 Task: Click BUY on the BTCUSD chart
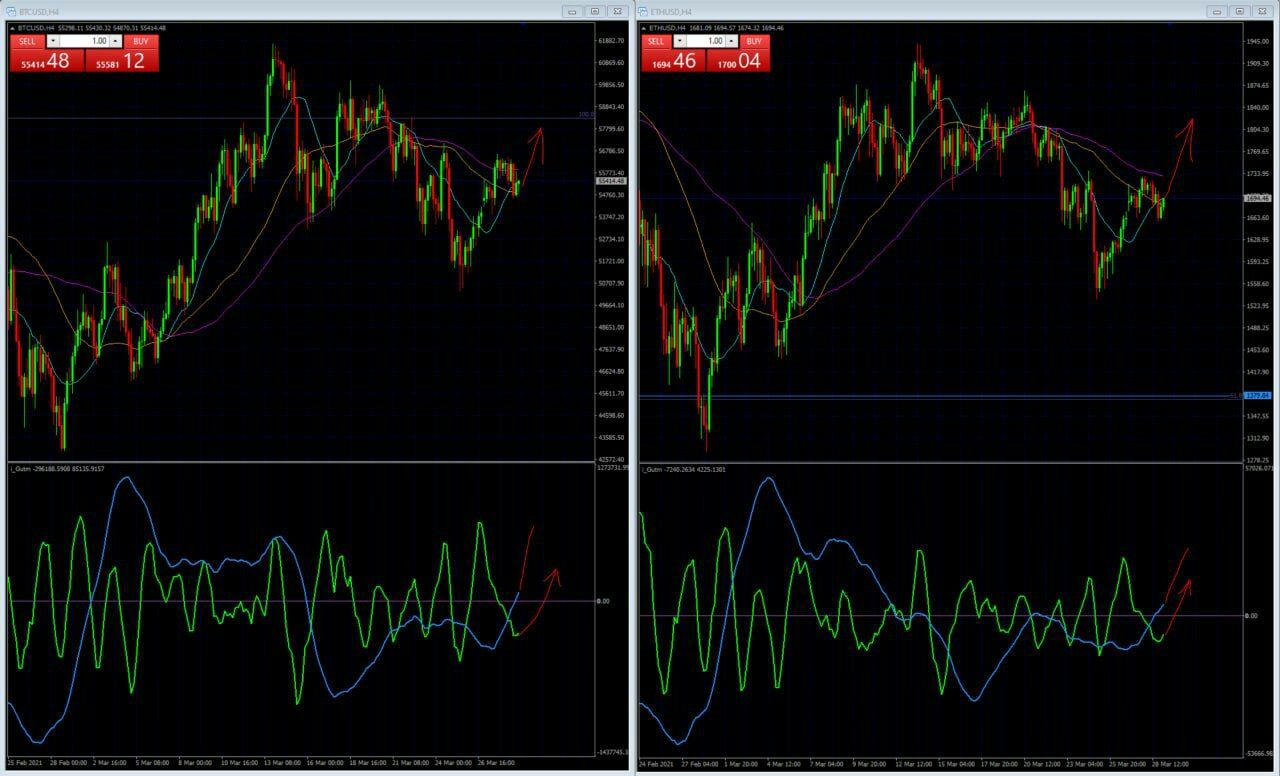click(141, 41)
